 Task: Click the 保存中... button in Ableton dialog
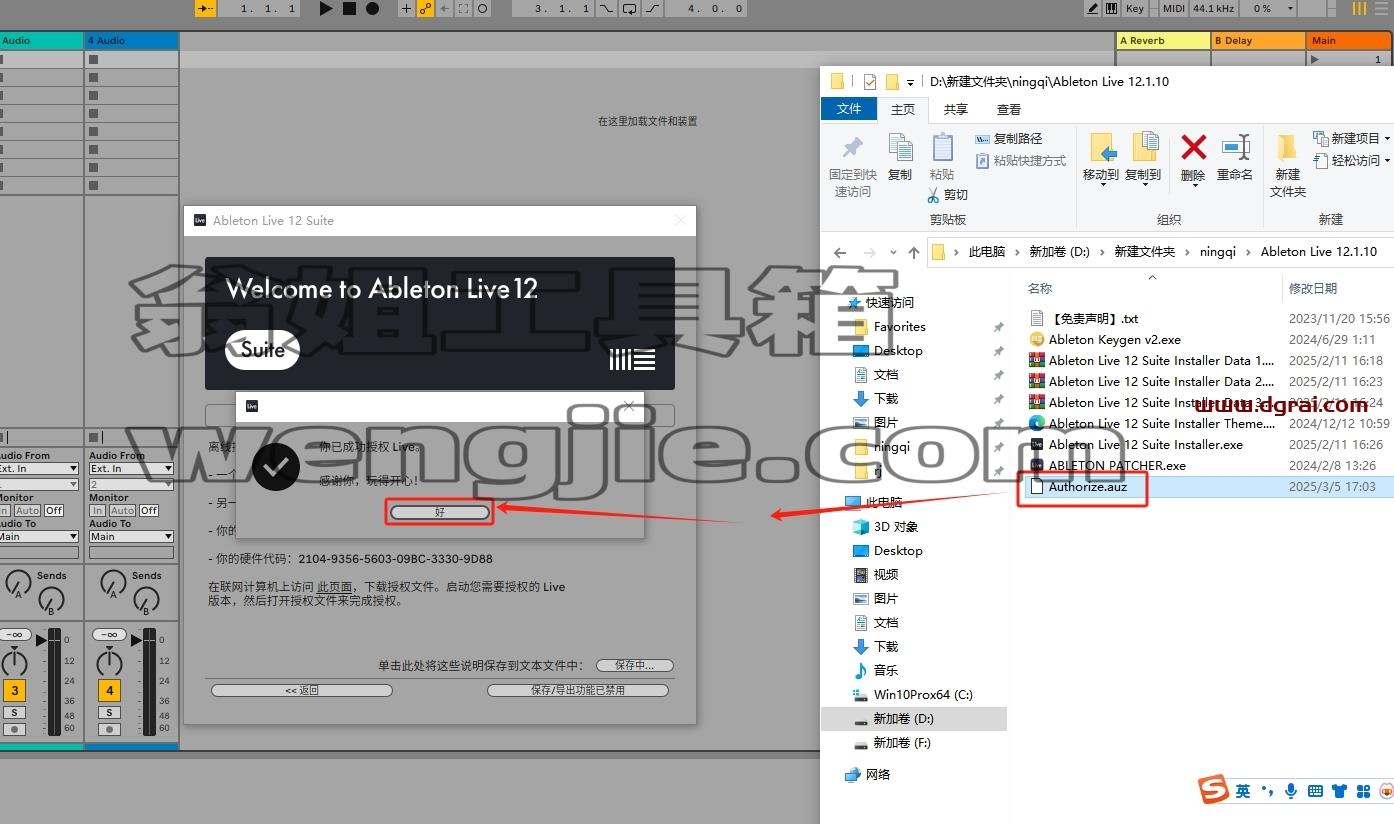pyautogui.click(x=634, y=665)
